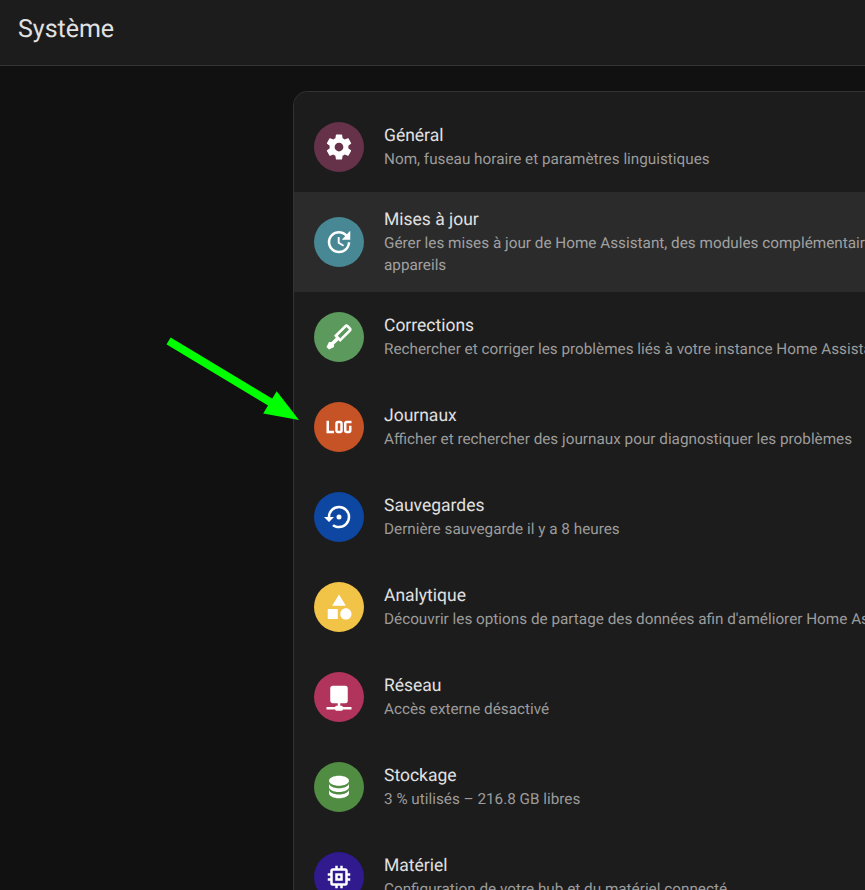Click the gear icon for Général
This screenshot has height=890, width=865.
point(339,147)
